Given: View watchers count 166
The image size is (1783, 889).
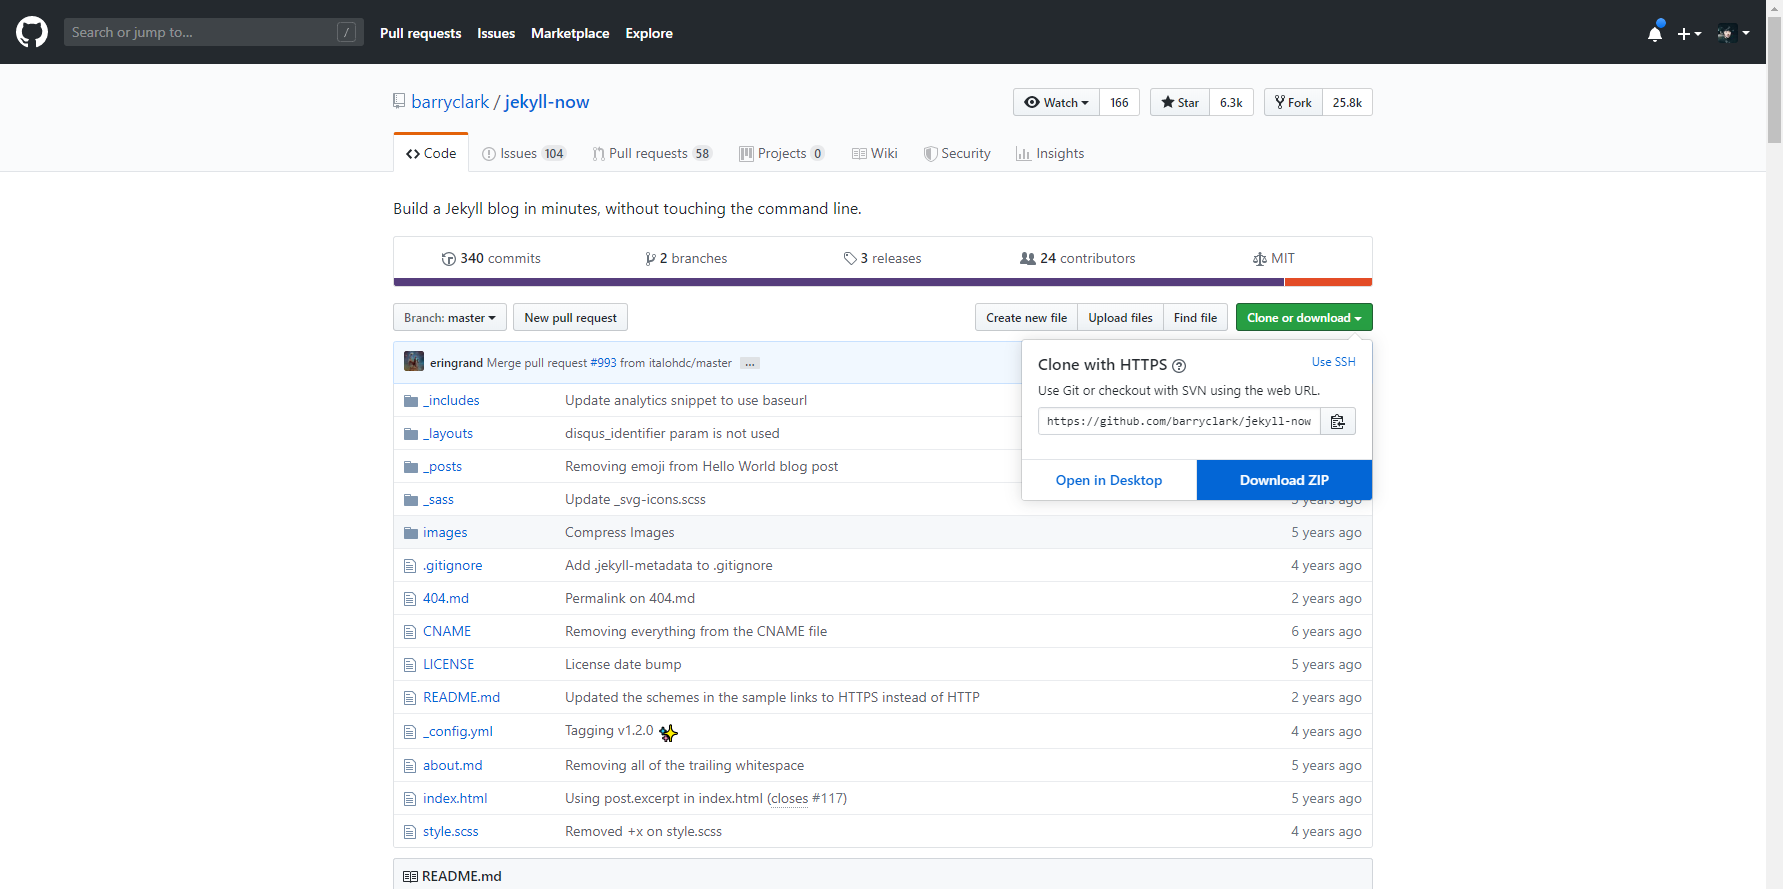Looking at the screenshot, I should tap(1119, 102).
